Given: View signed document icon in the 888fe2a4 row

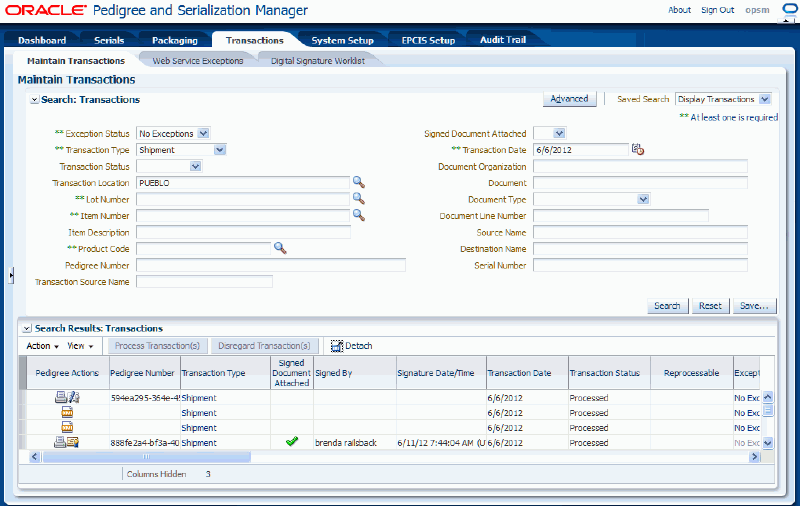Looking at the screenshot, I should pos(73,442).
